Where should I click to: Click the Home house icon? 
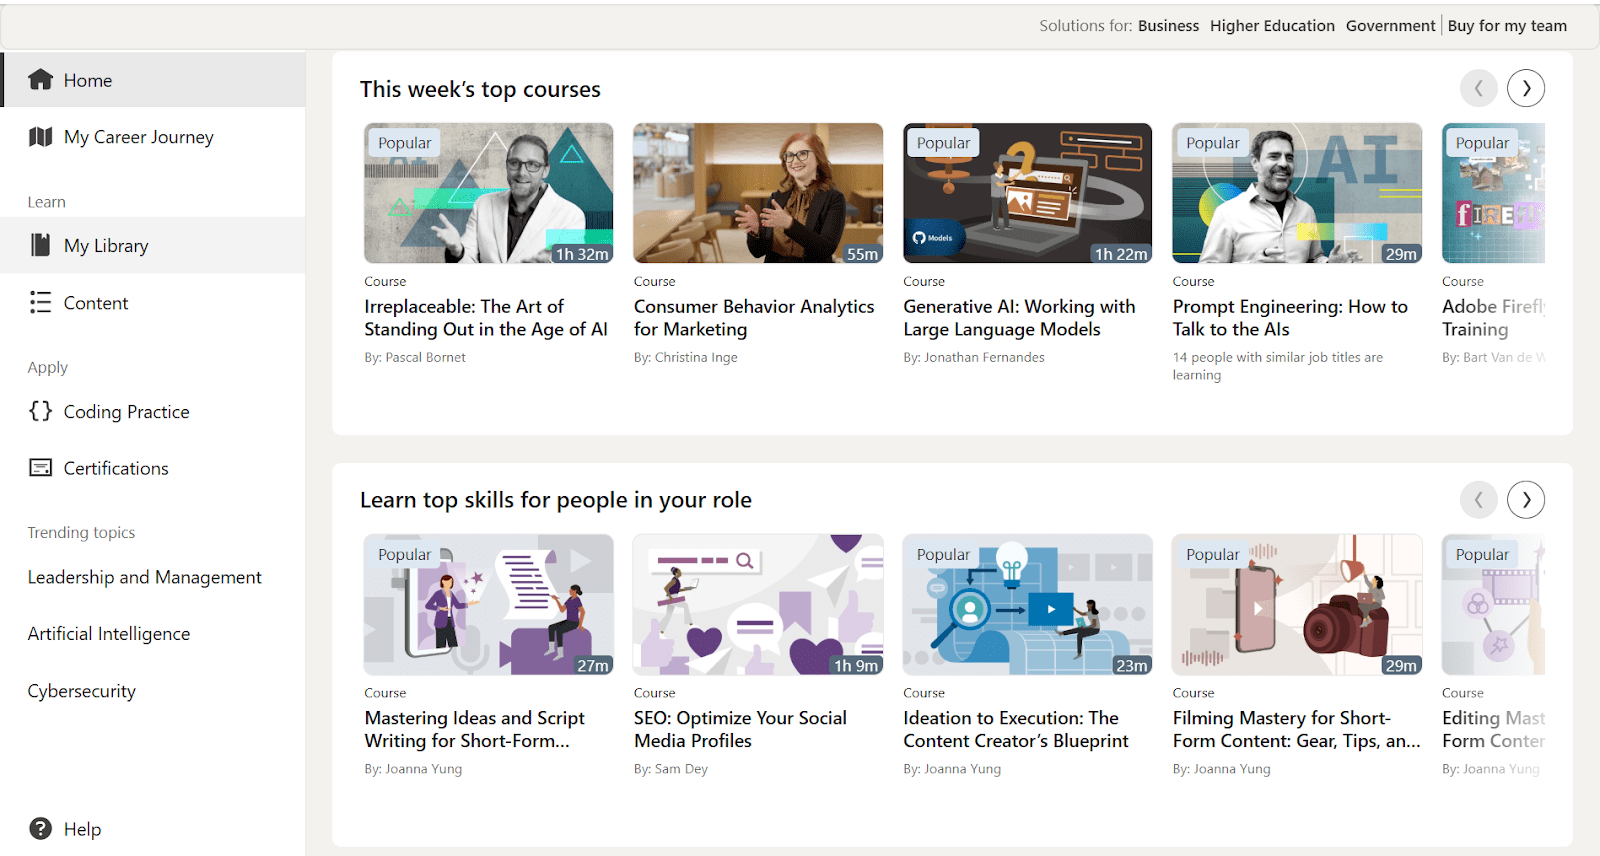pos(40,80)
